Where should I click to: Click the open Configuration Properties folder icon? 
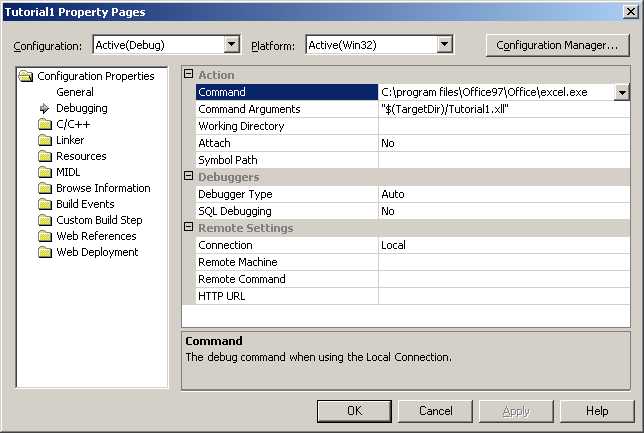point(27,76)
